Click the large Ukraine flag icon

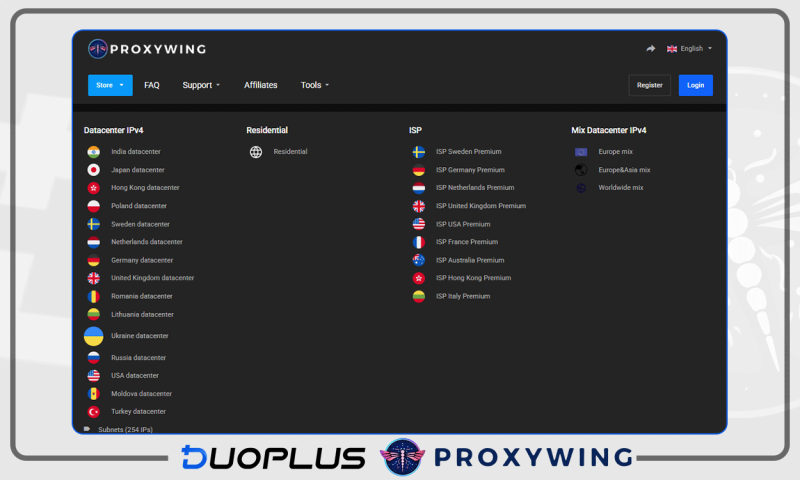(93, 336)
